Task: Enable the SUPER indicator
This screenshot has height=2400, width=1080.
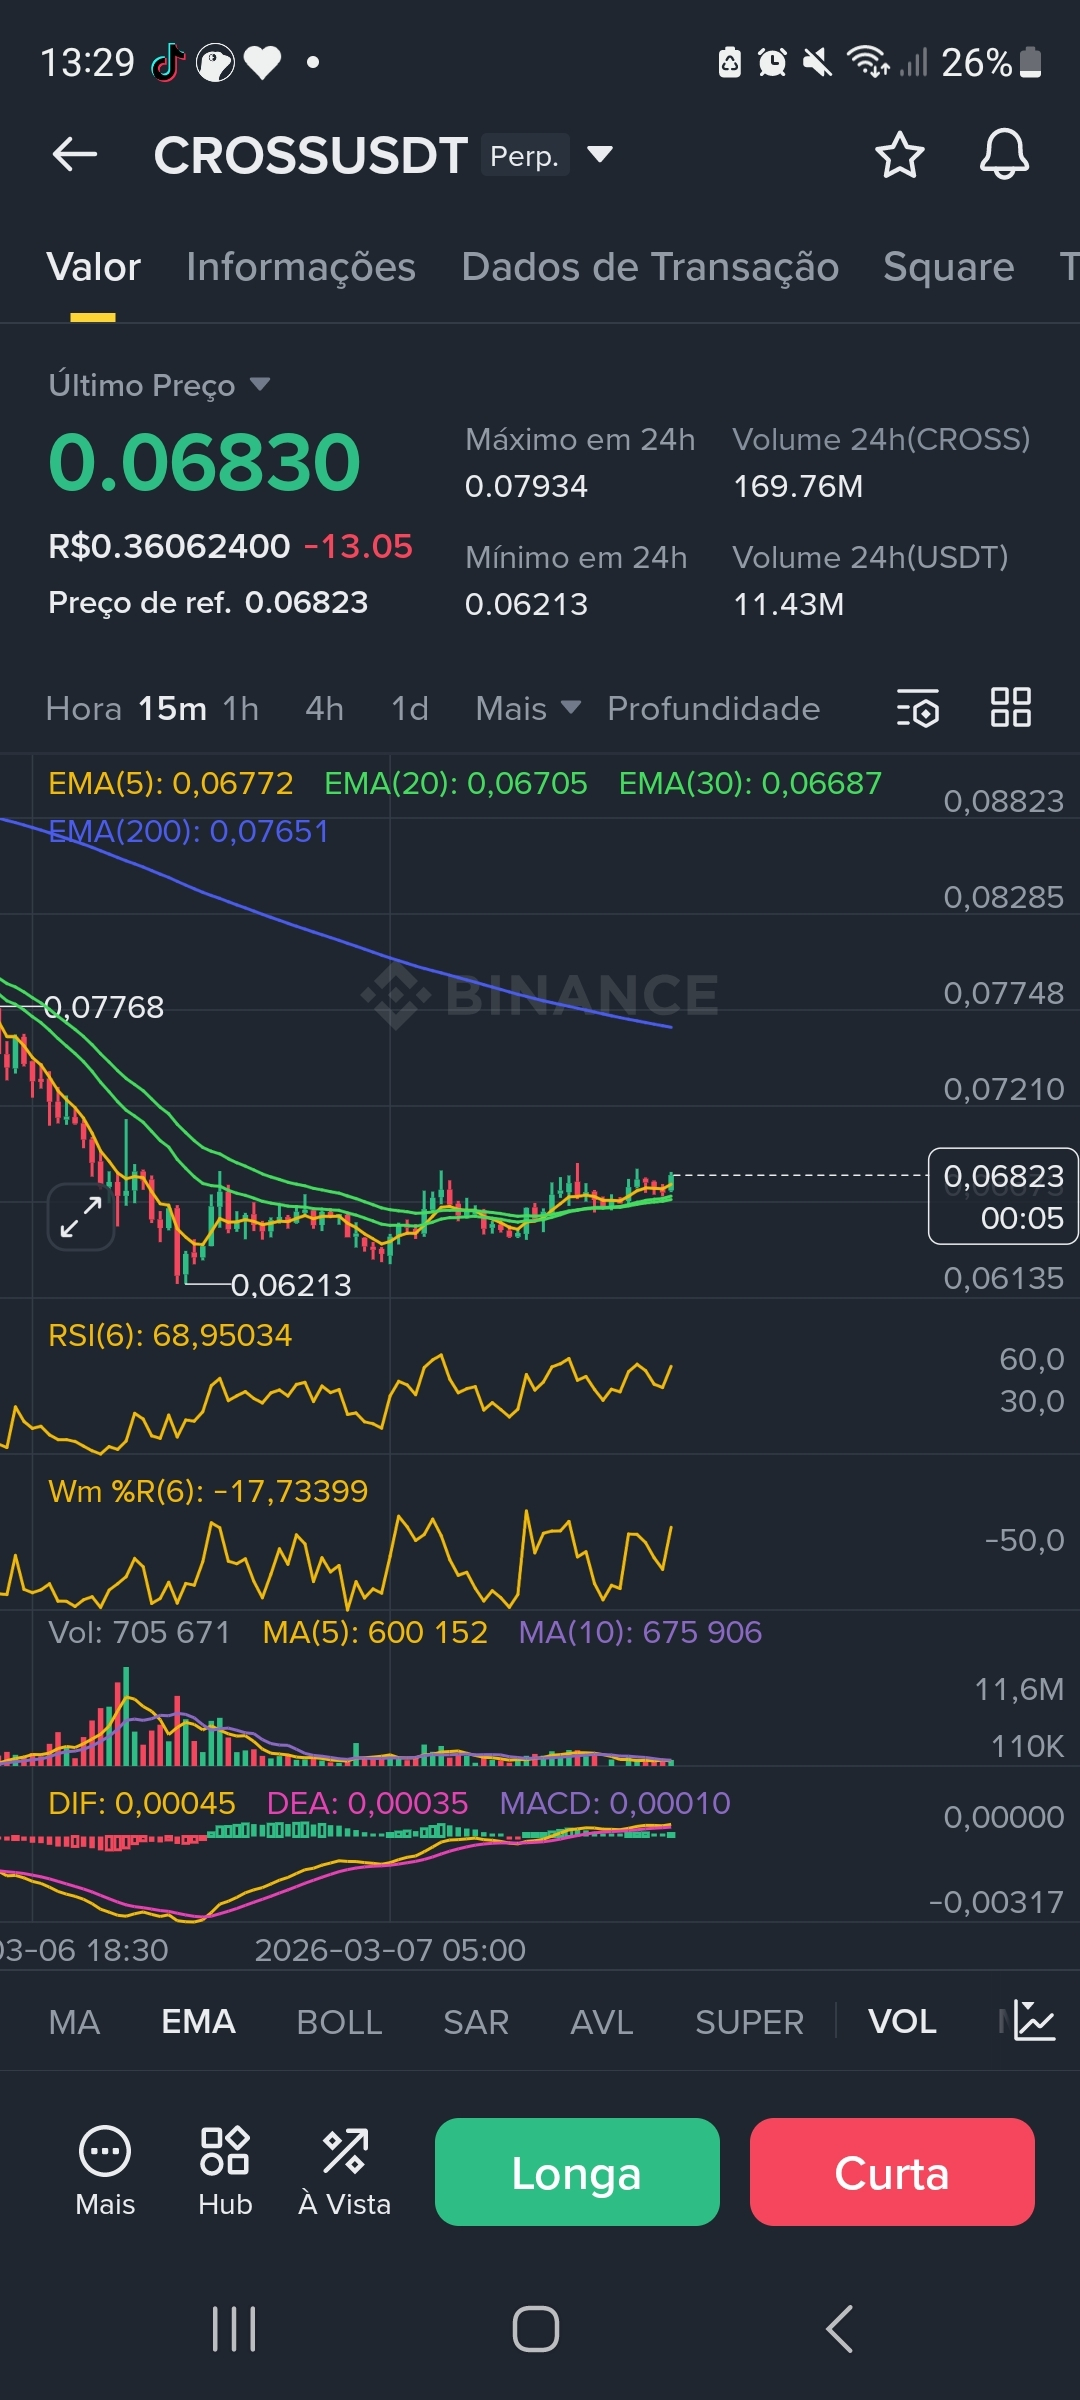Action: coord(749,2022)
